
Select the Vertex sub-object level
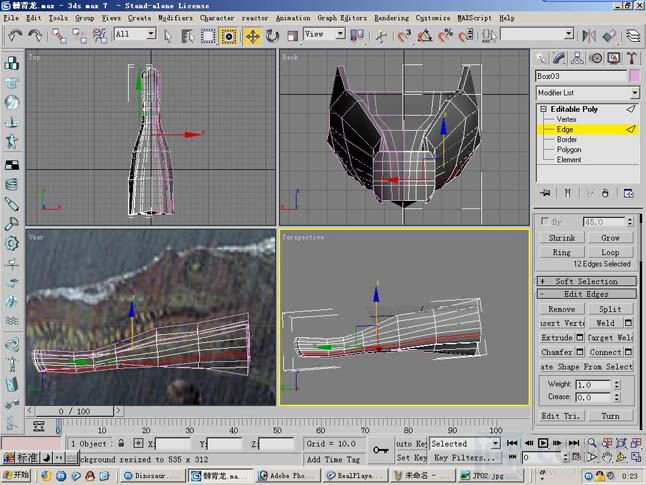(566, 119)
